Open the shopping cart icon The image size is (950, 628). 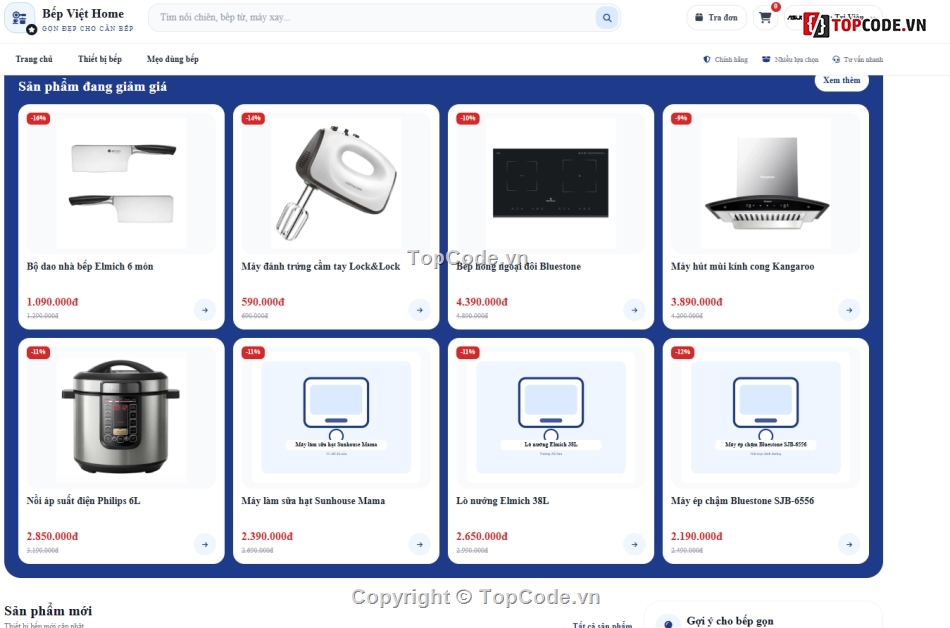[x=765, y=18]
